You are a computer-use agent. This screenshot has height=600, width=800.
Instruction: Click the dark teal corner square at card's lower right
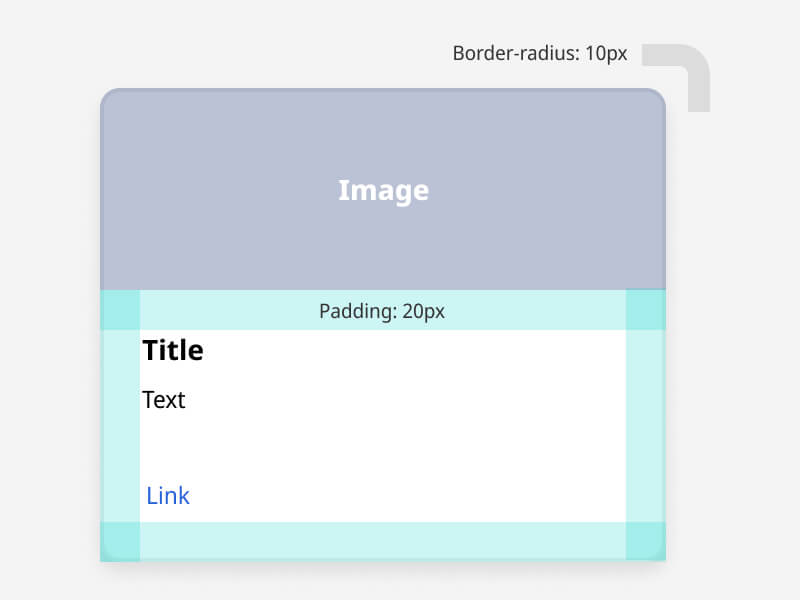click(646, 541)
